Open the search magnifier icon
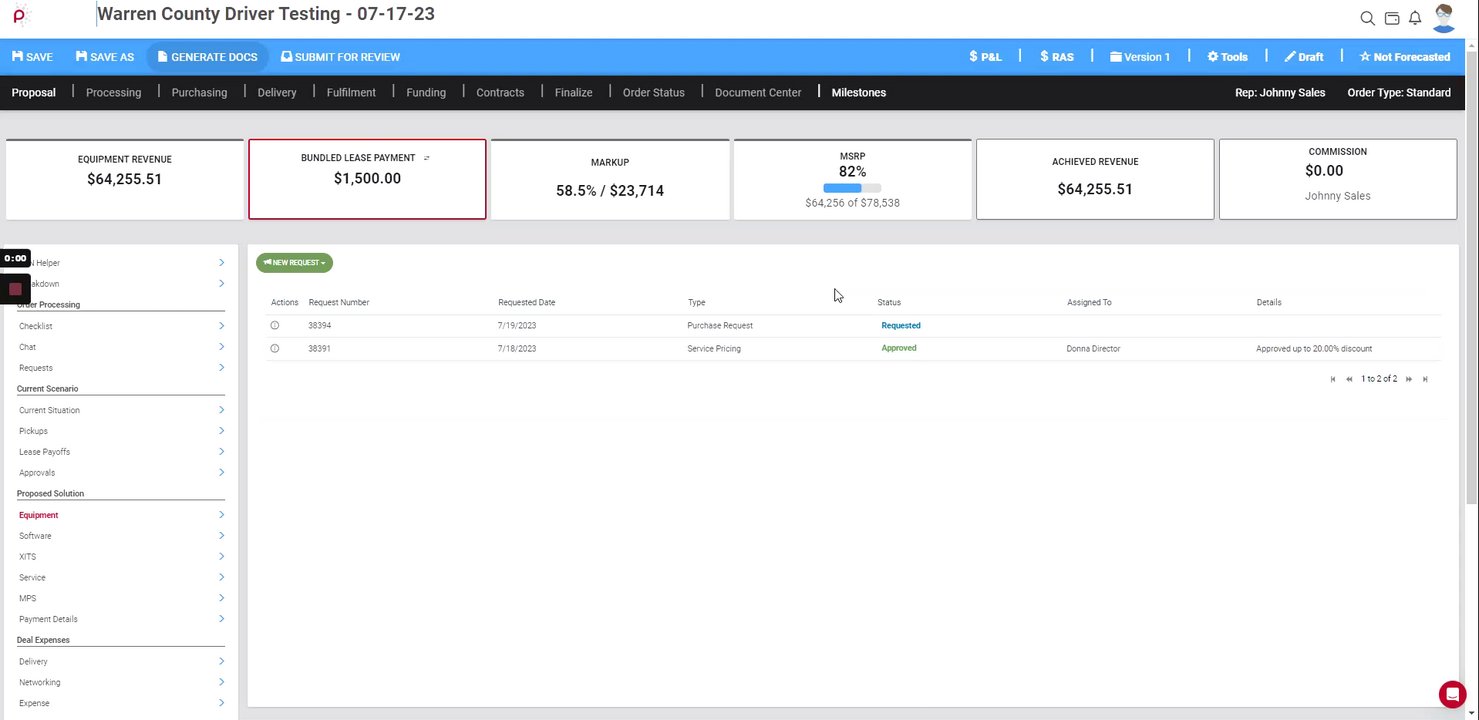 click(x=1367, y=18)
